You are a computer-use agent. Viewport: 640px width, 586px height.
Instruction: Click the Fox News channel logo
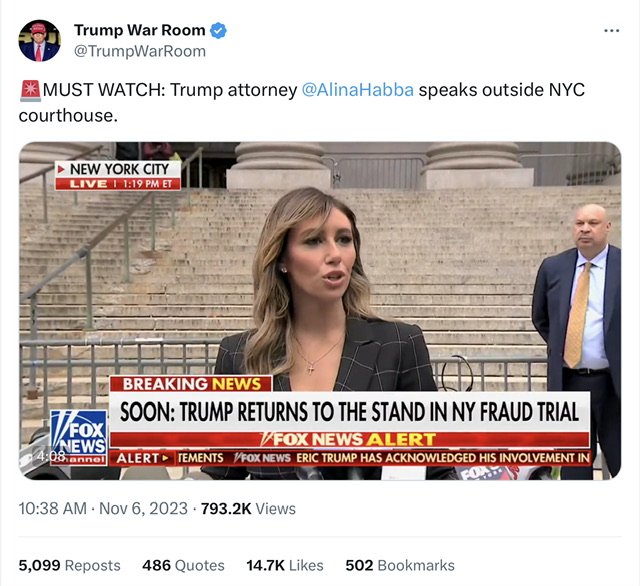(x=78, y=437)
